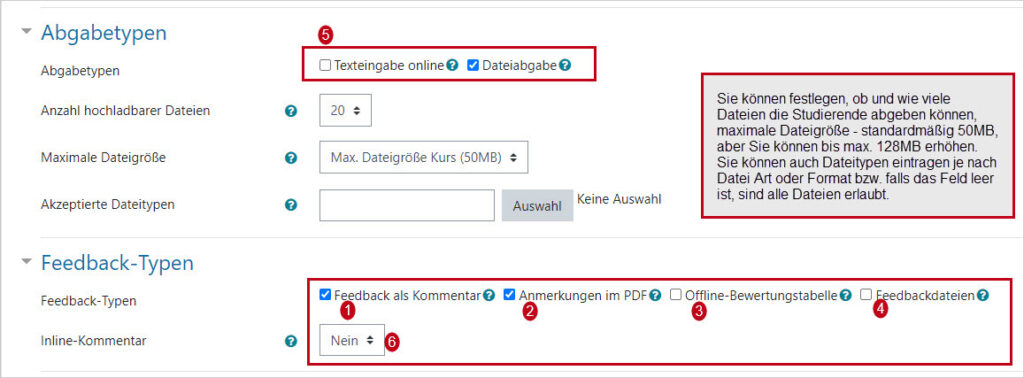This screenshot has height=378, width=1024.
Task: Click the Akzeptierte Dateitypen label
Action: coord(108,204)
